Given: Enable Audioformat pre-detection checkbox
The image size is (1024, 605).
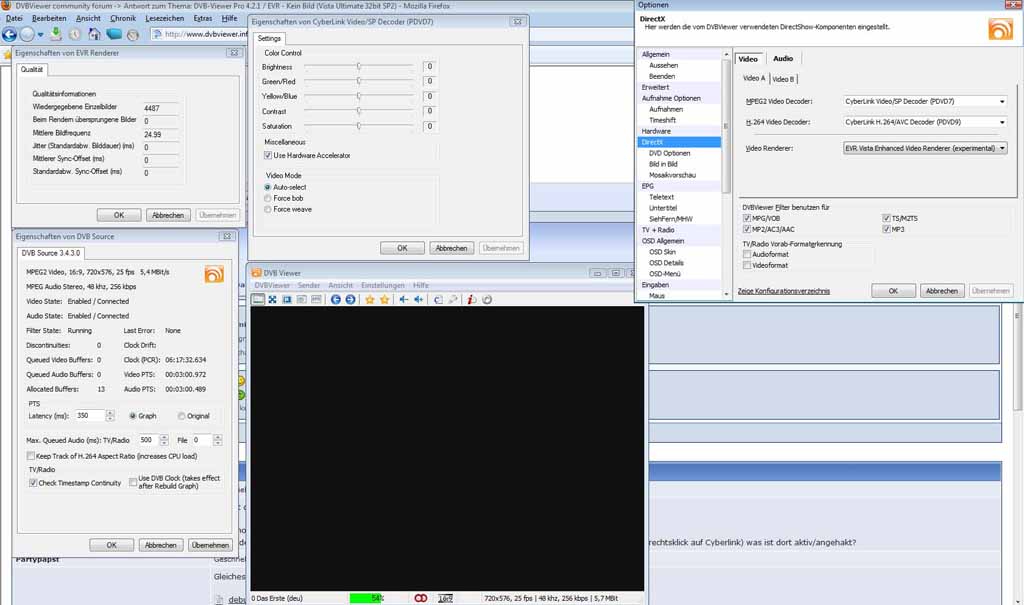Looking at the screenshot, I should tap(746, 254).
